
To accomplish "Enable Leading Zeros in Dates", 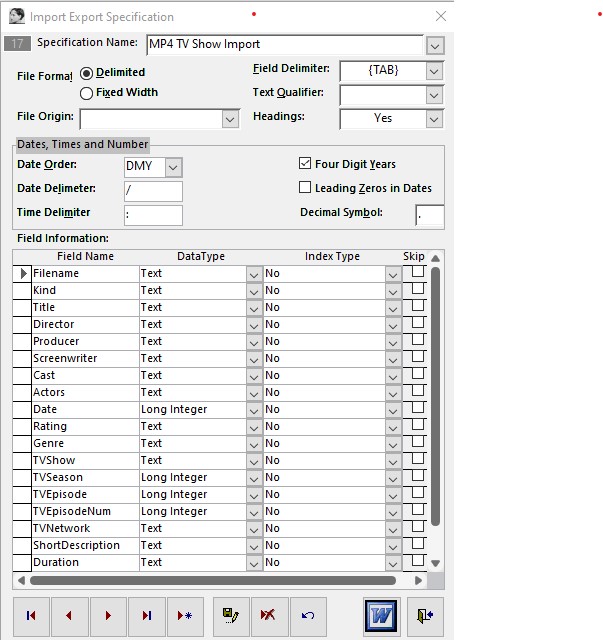I will 305,187.
